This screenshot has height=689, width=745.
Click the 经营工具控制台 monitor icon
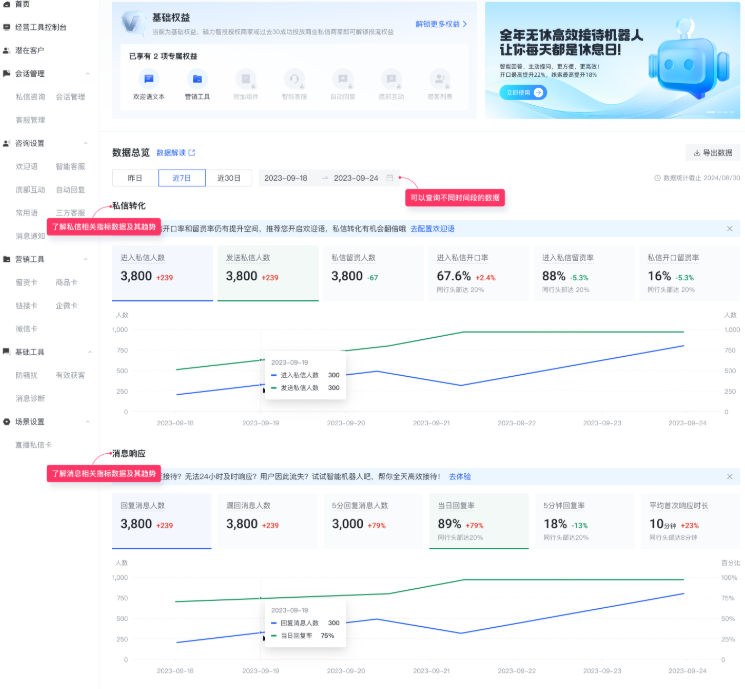(7, 27)
